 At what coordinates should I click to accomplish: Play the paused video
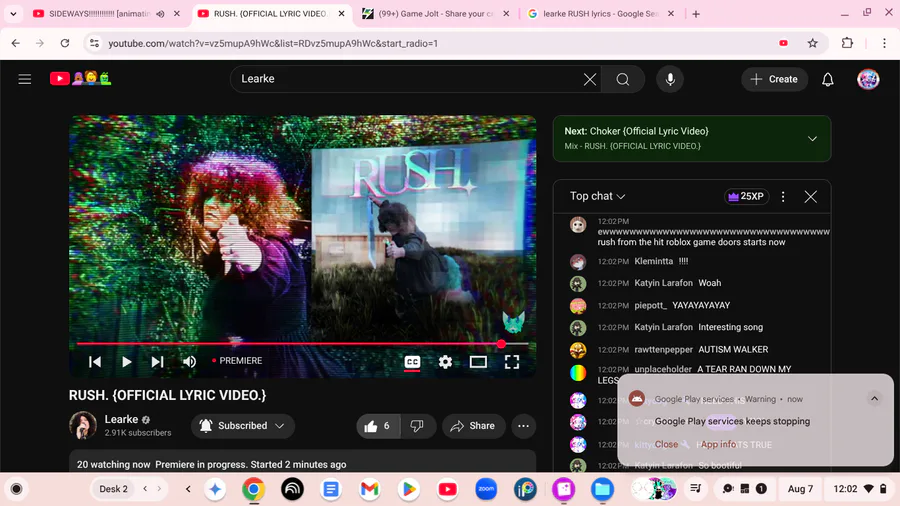[127, 361]
